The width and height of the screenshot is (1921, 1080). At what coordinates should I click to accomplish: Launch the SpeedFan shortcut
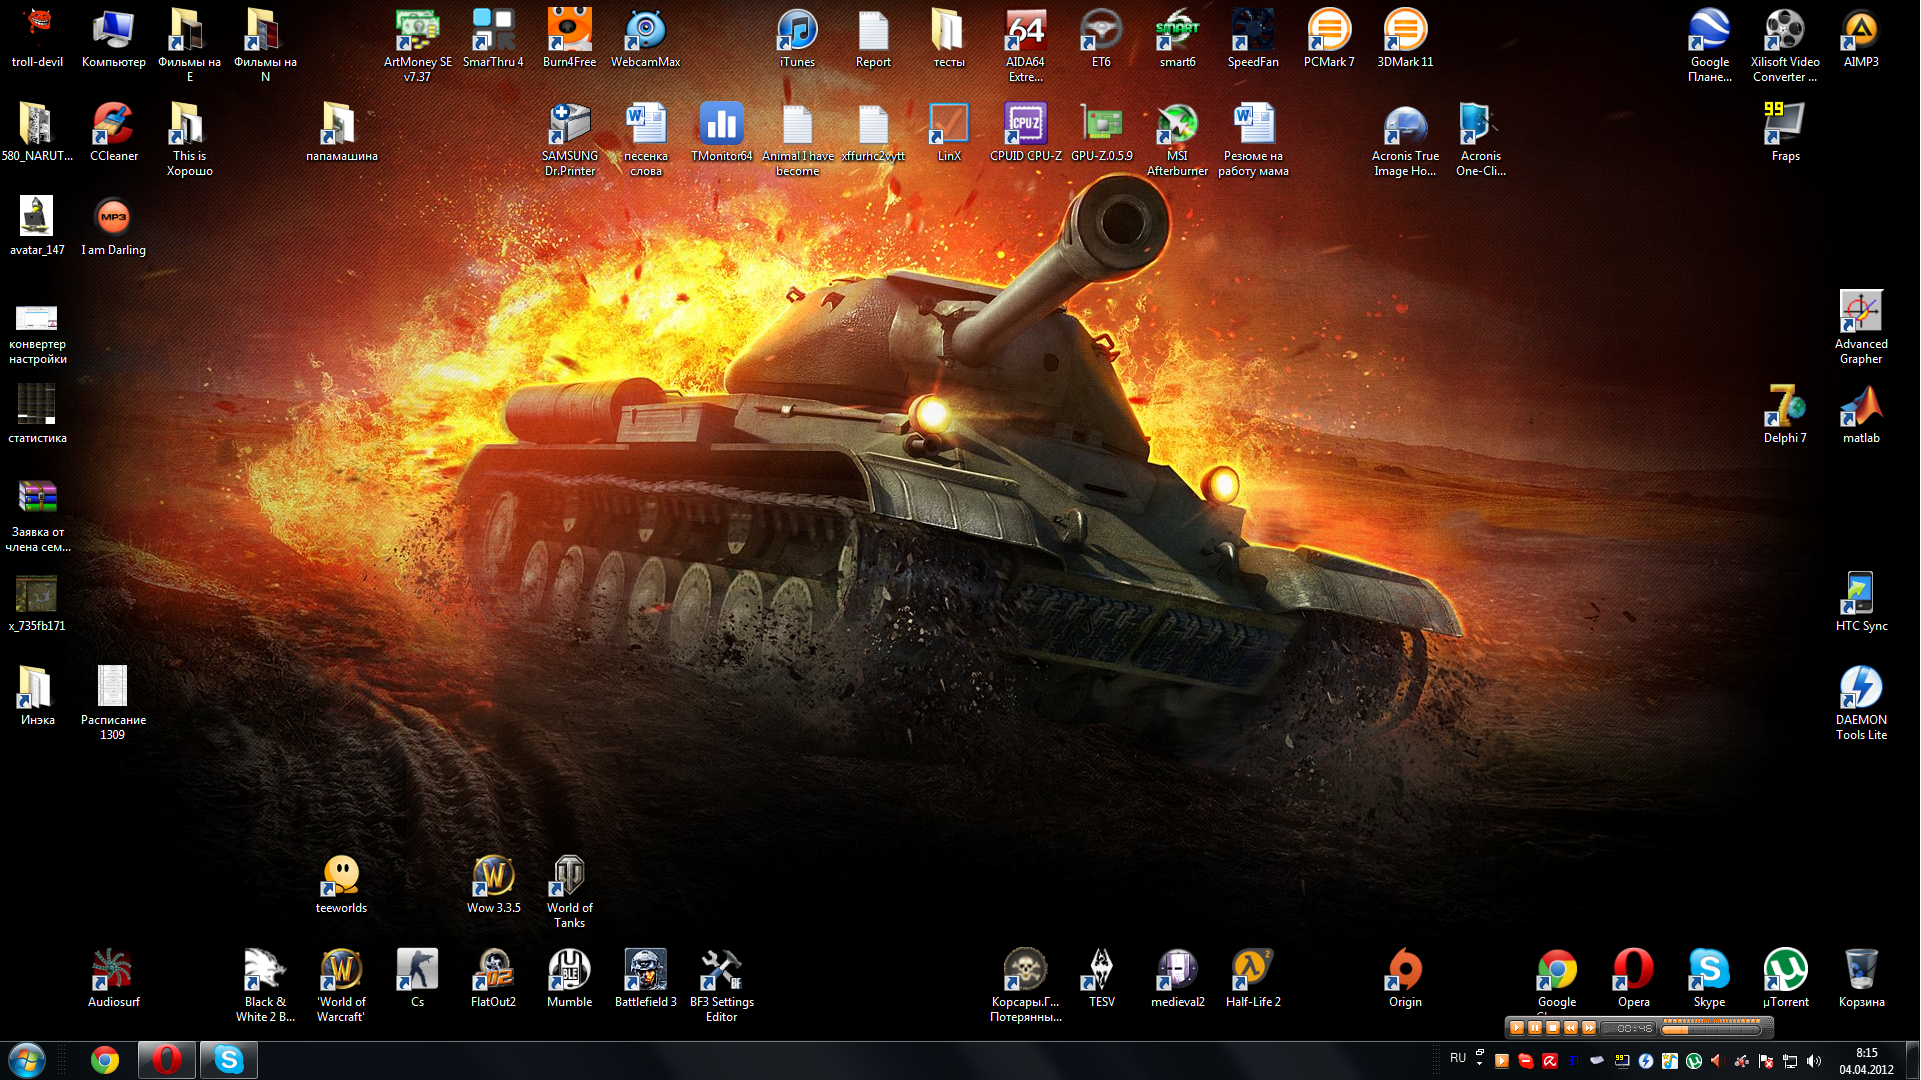1253,39
